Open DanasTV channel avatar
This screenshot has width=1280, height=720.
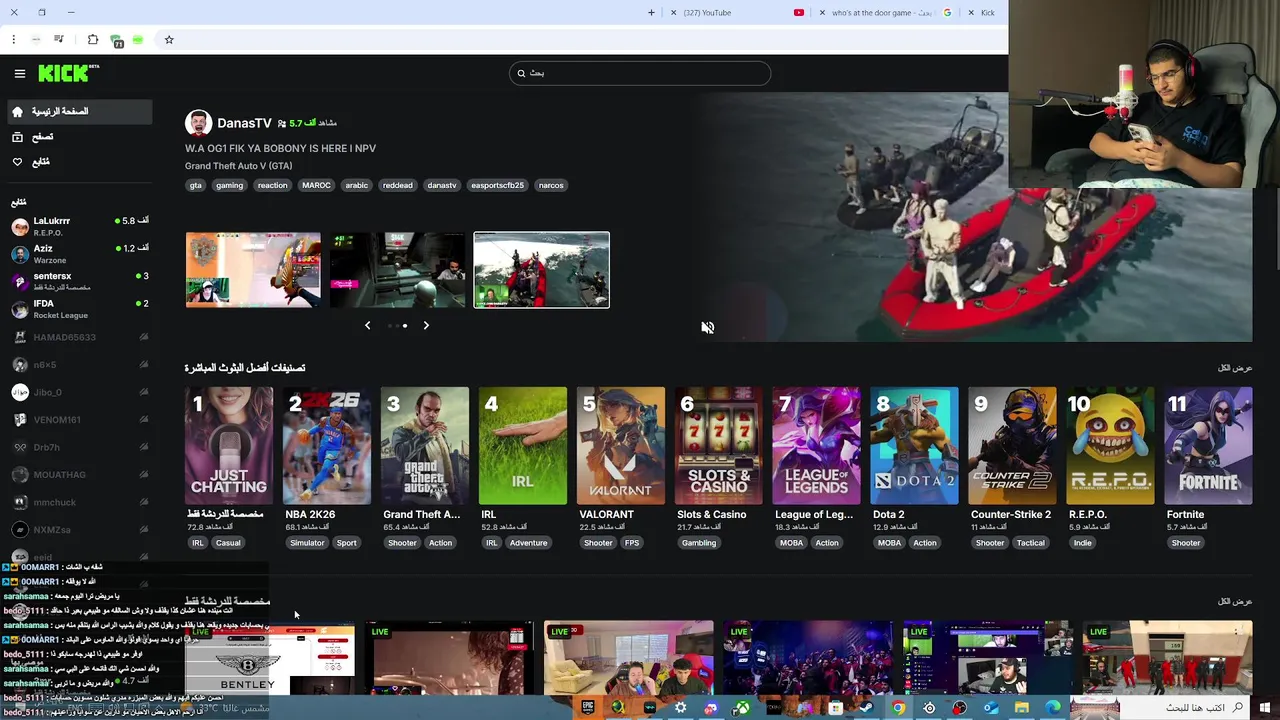(x=198, y=123)
